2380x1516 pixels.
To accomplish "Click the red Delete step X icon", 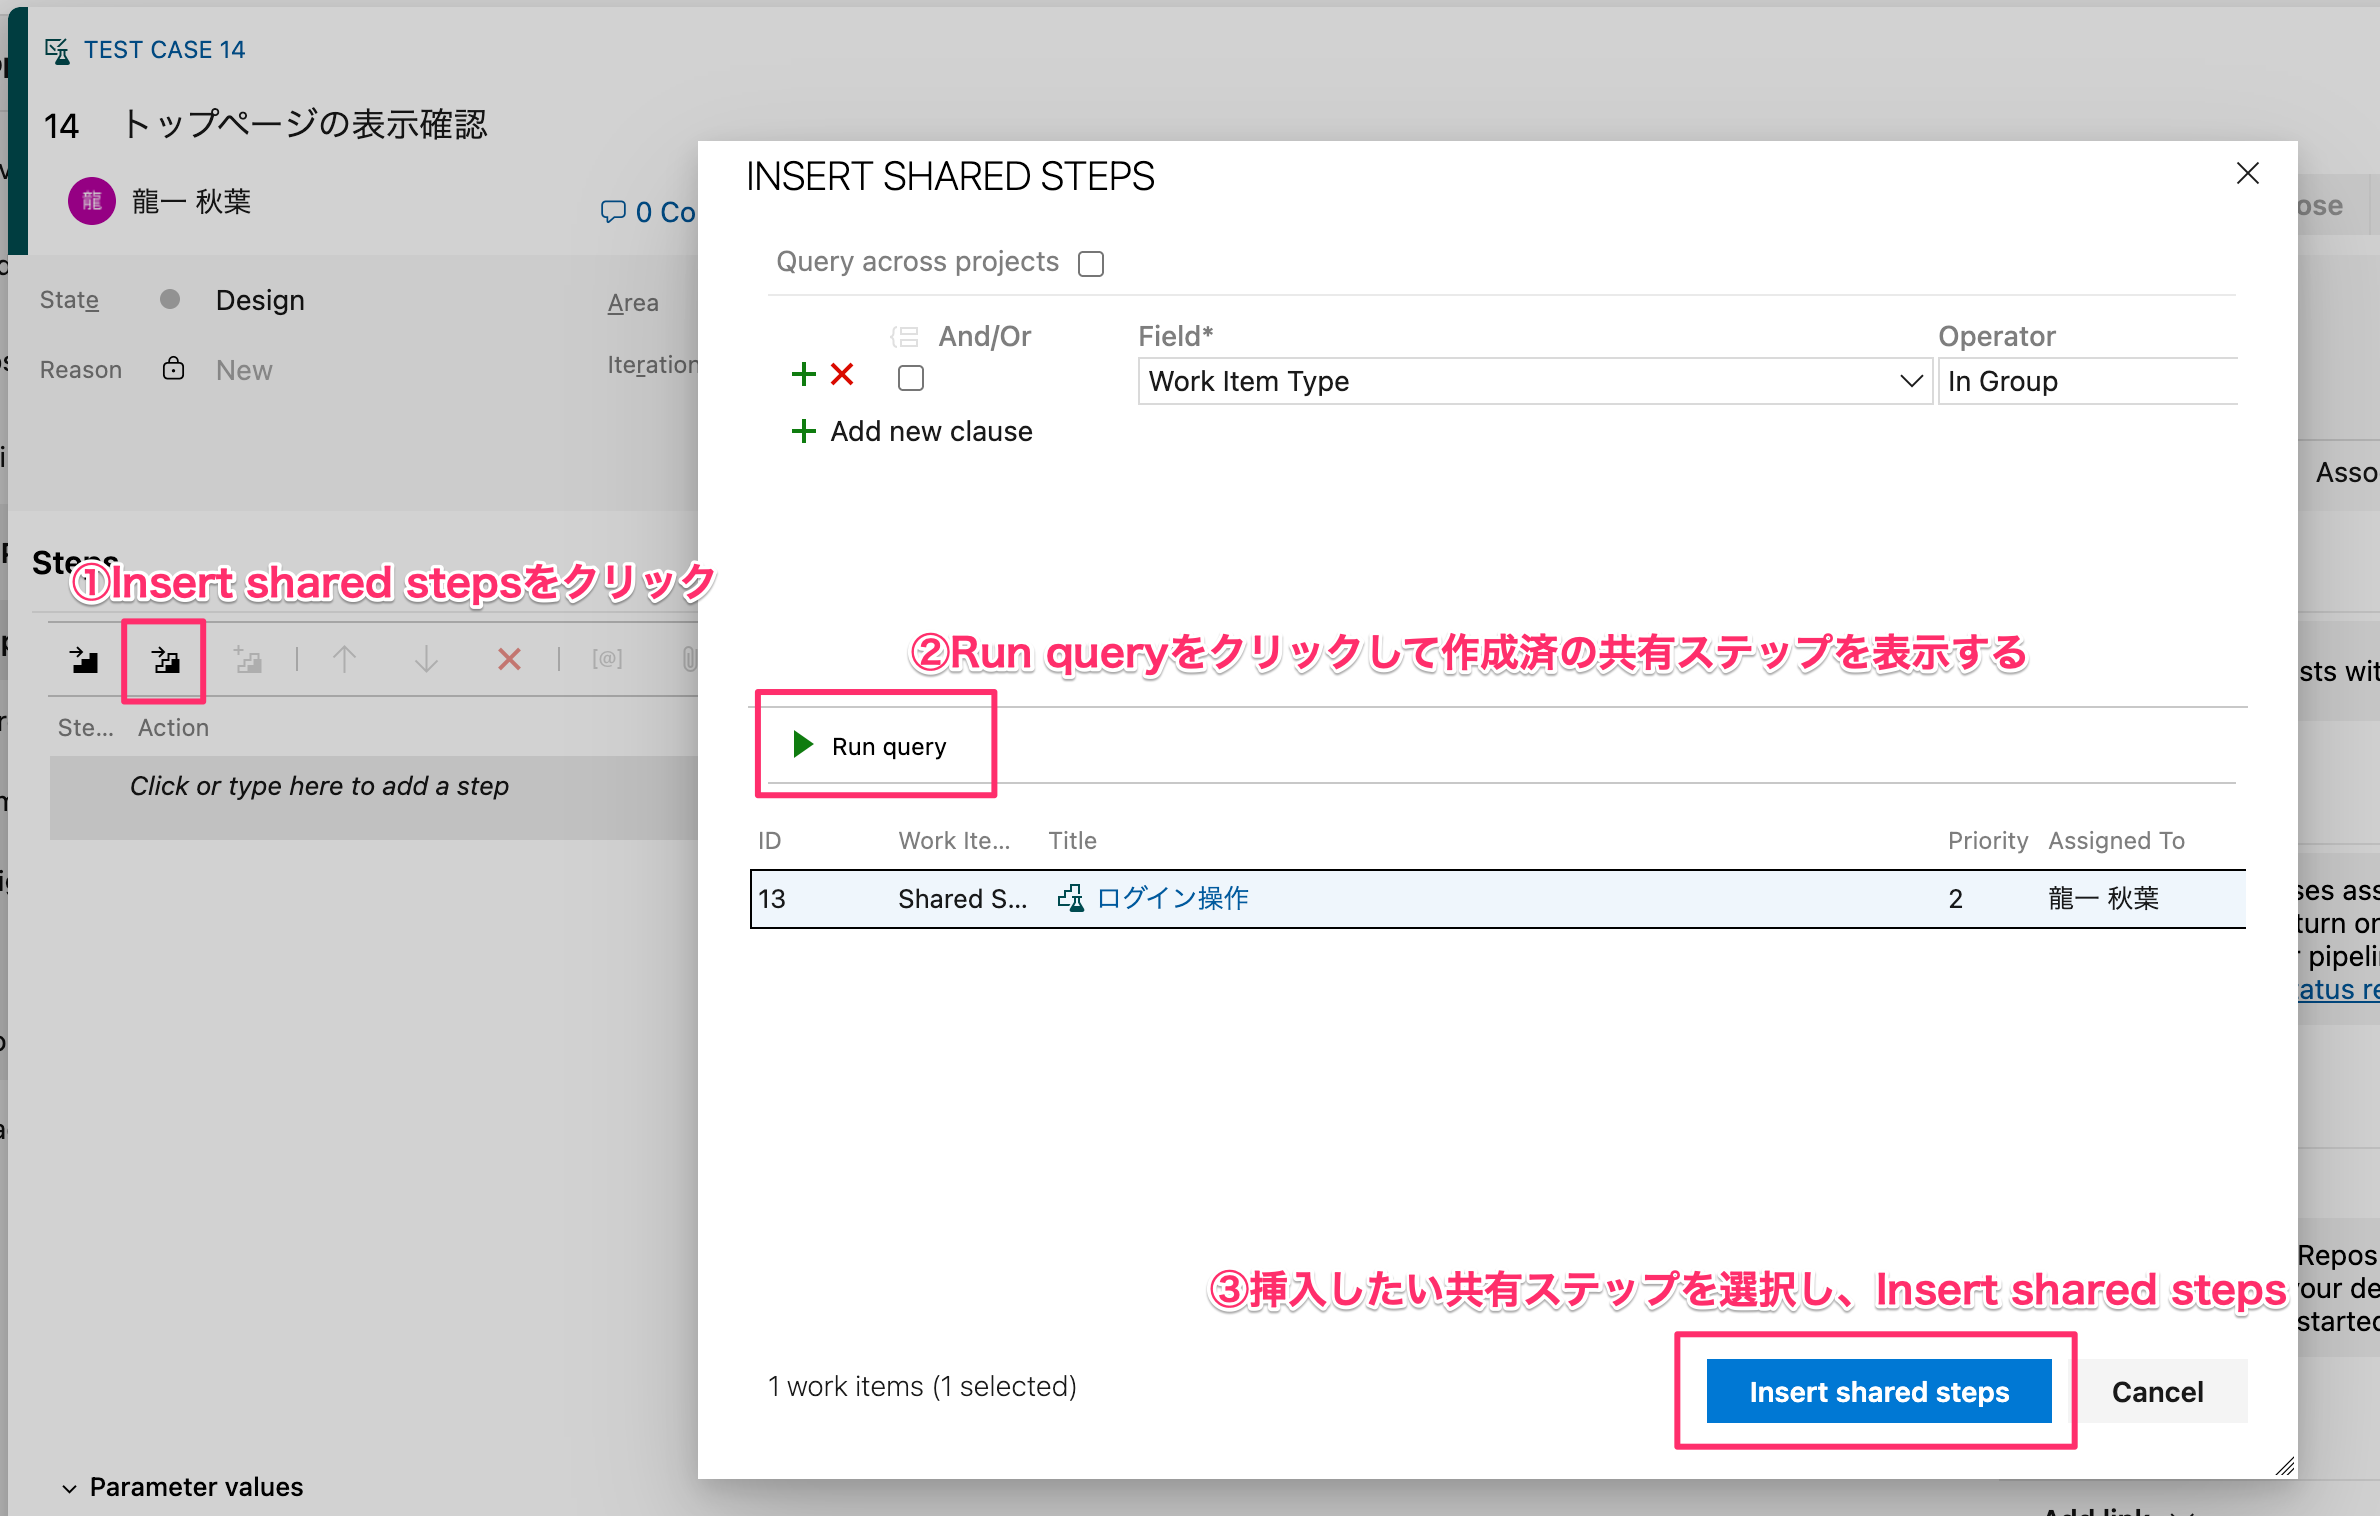I will (x=509, y=659).
